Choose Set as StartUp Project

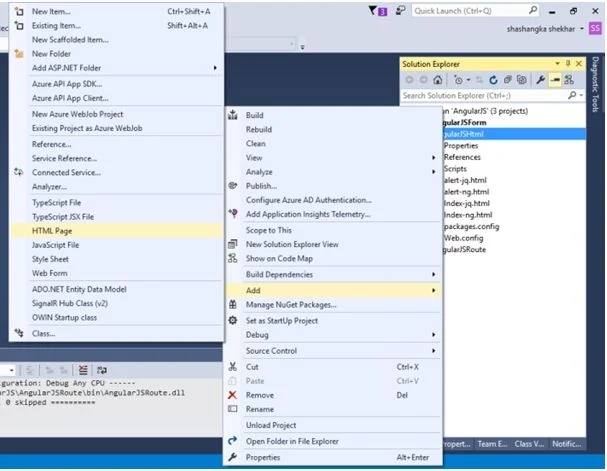(x=333, y=320)
